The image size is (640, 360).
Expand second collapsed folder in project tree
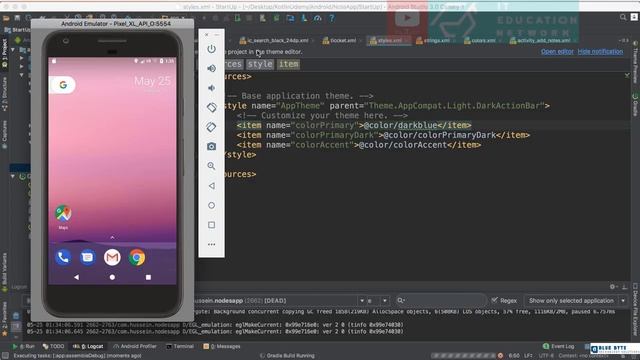click(21, 66)
